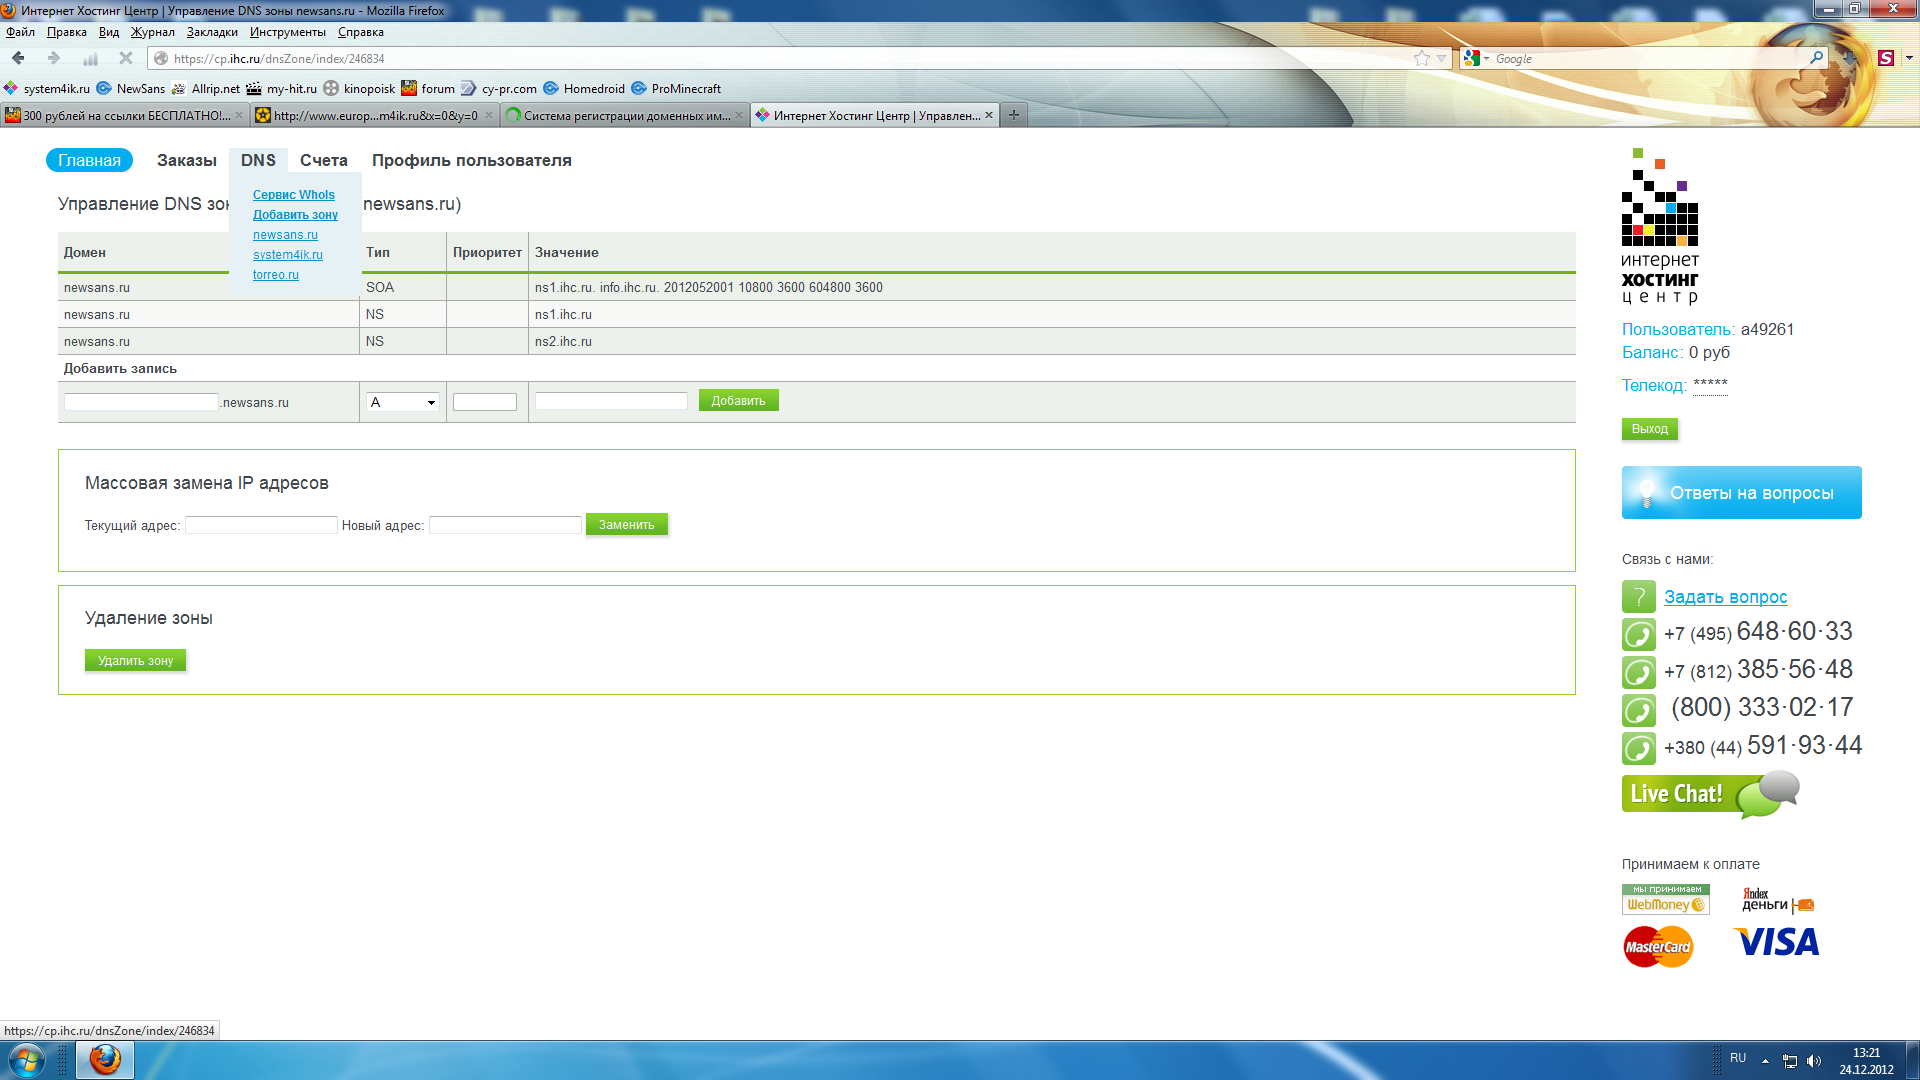Open the ProMinecraft bookmark
Viewport: 1920px width, 1080px height.
[x=676, y=88]
